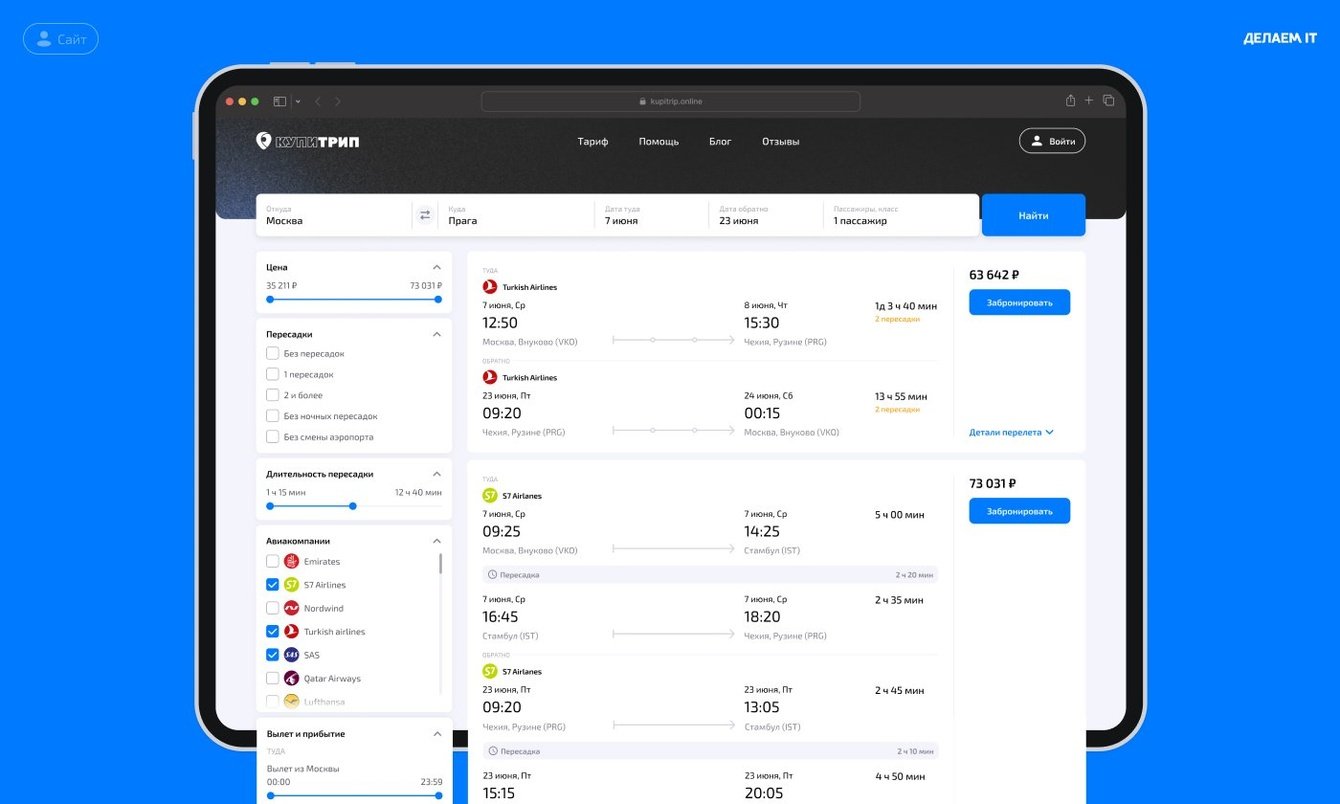Collapse the 'Авиакомпании' filter section
Viewport: 1340px width, 804px height.
tap(437, 541)
